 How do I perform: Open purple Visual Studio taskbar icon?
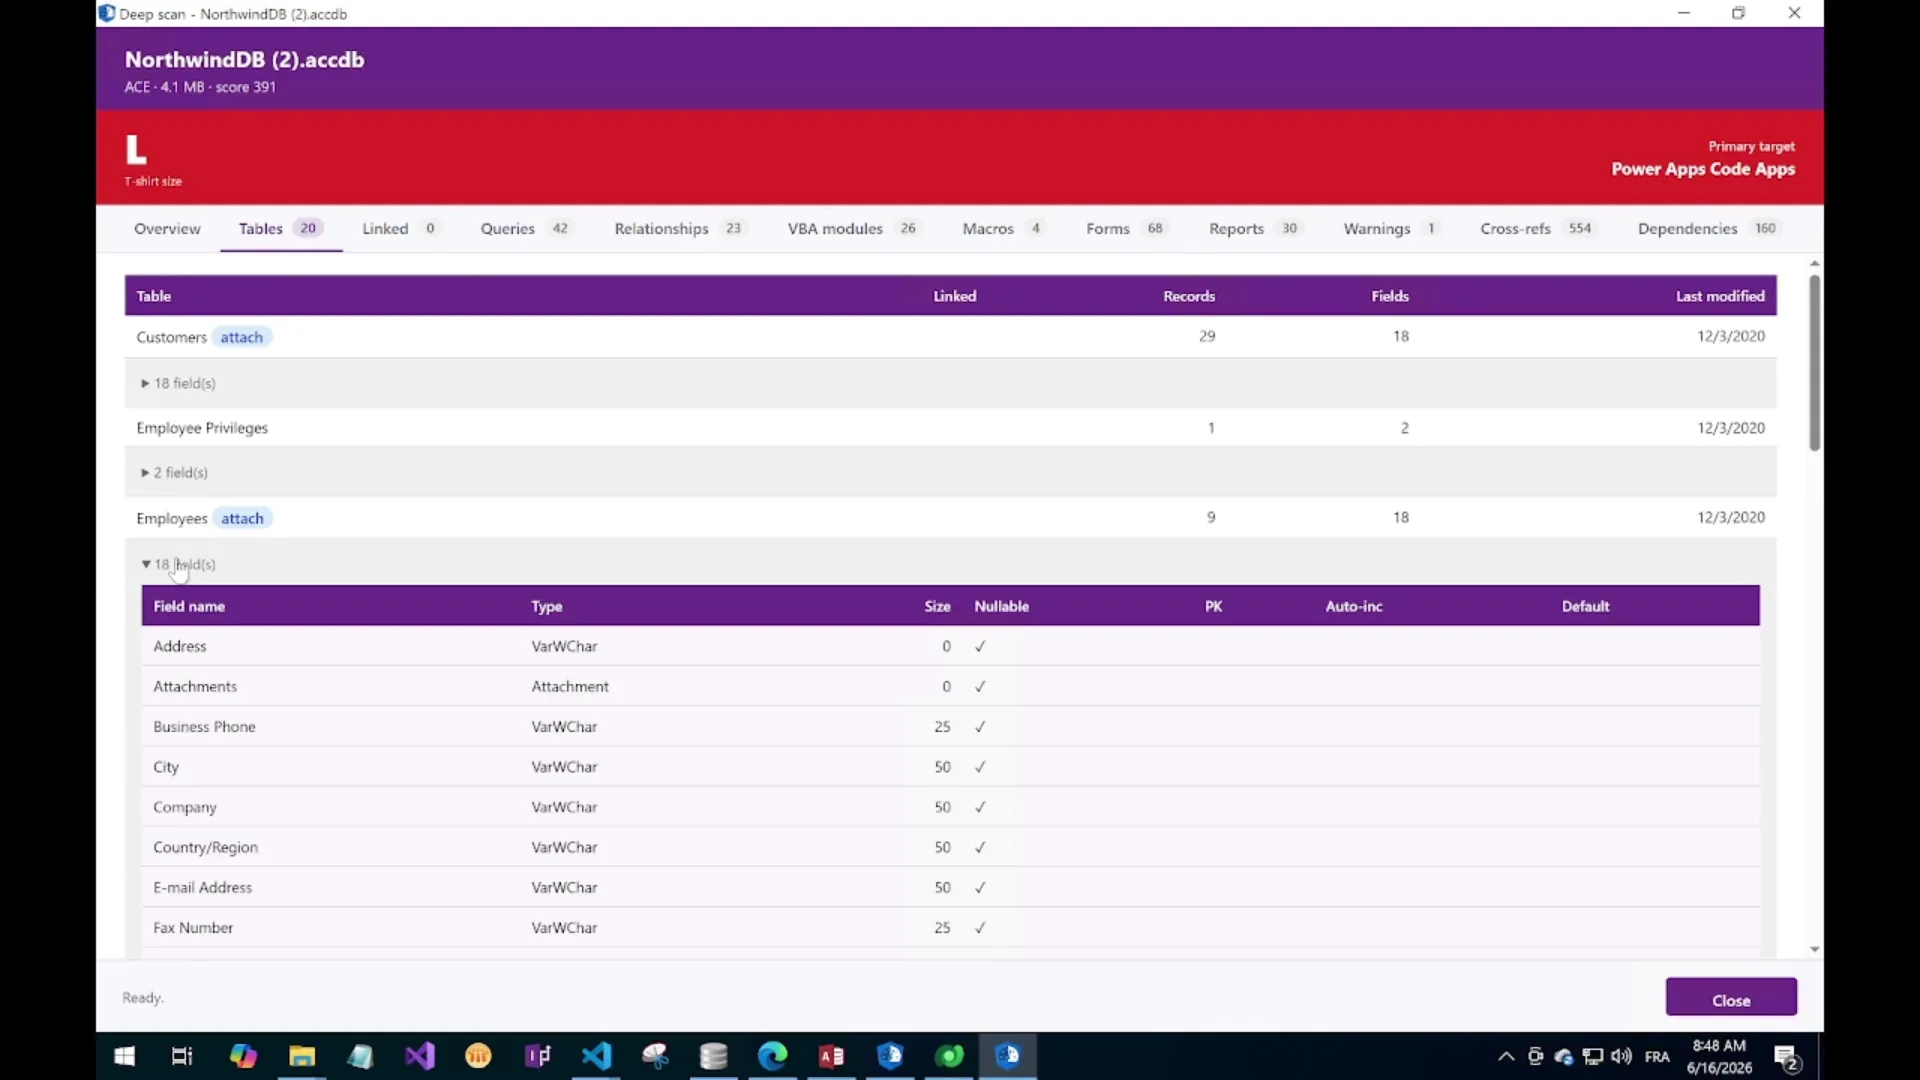point(420,1056)
